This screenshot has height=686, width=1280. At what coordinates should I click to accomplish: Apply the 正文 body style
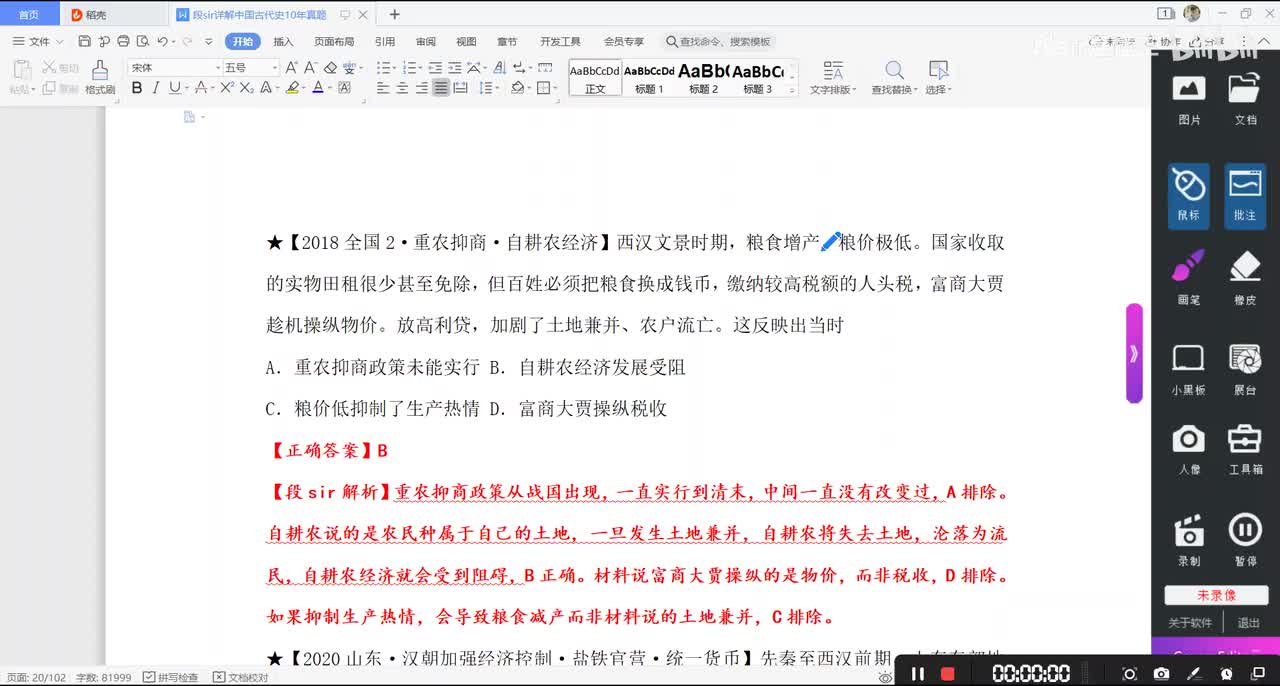click(595, 78)
